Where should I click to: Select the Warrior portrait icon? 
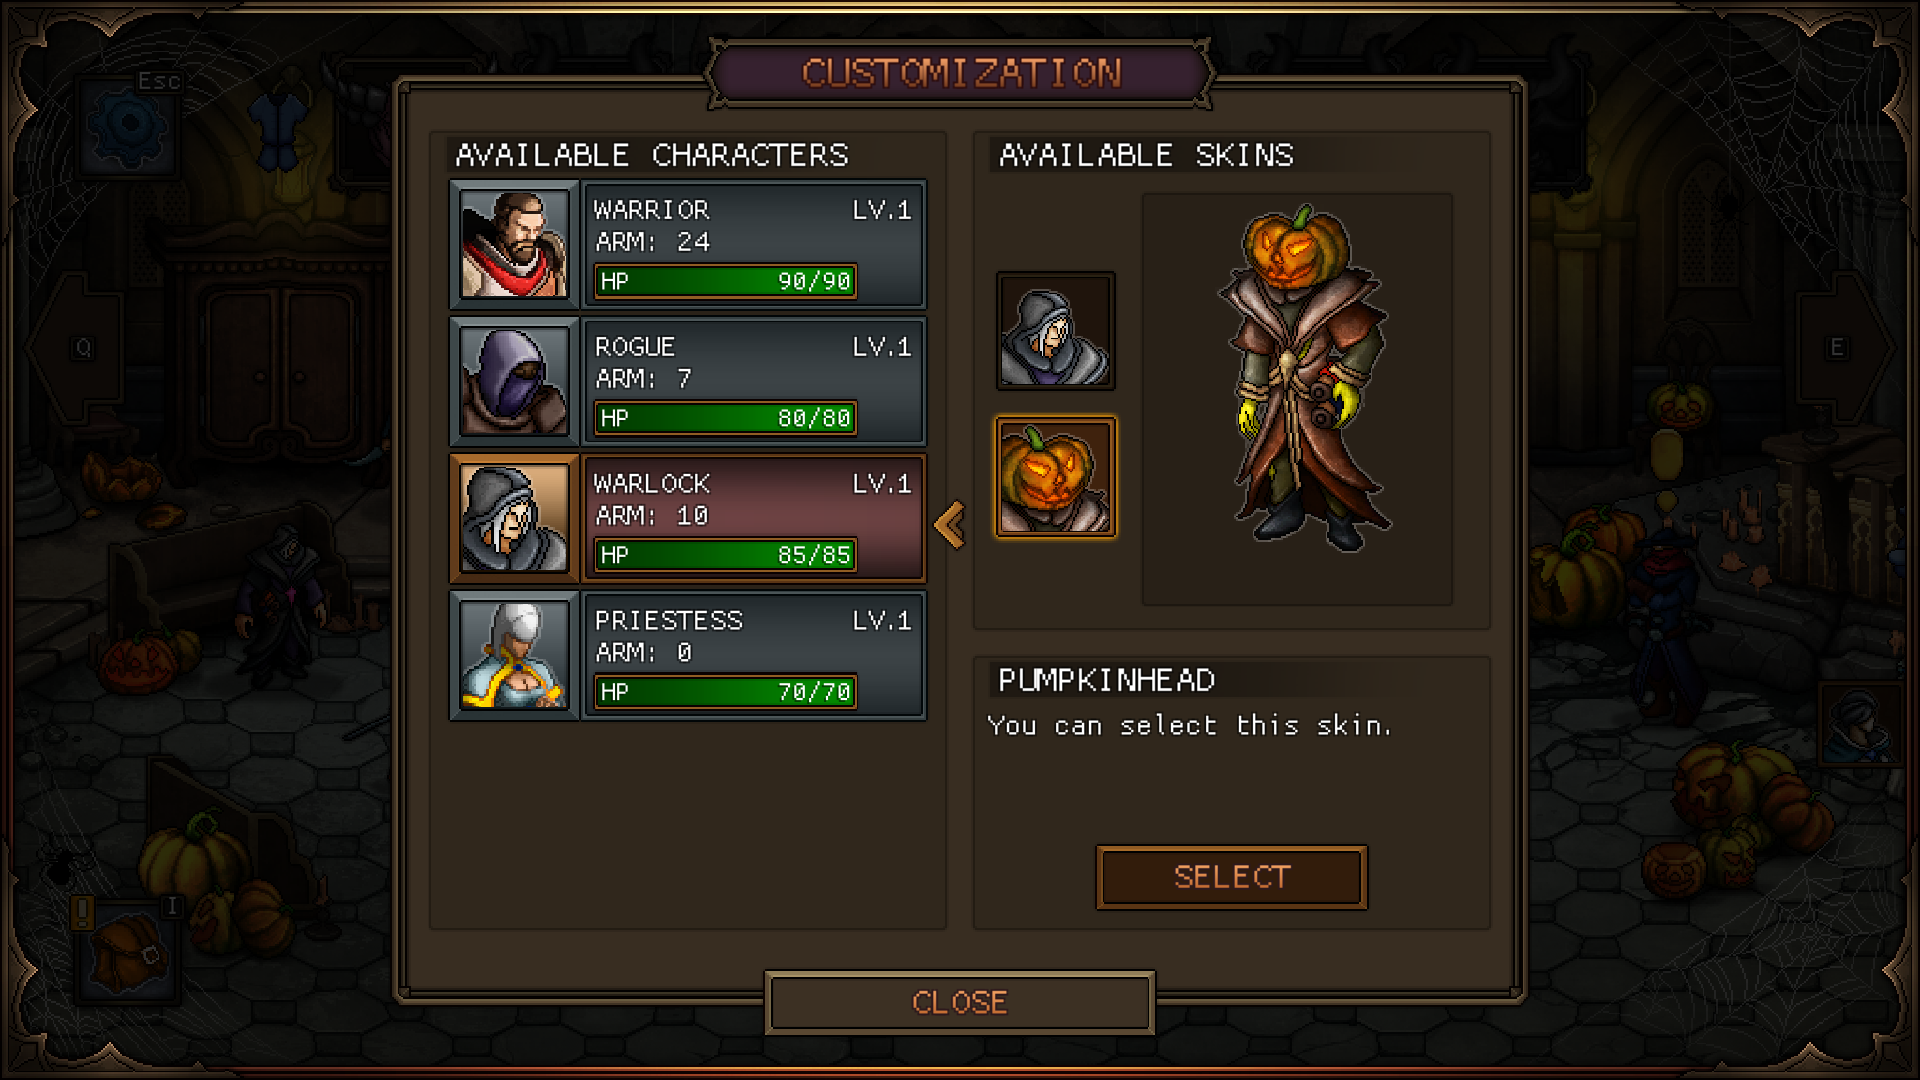click(x=514, y=245)
